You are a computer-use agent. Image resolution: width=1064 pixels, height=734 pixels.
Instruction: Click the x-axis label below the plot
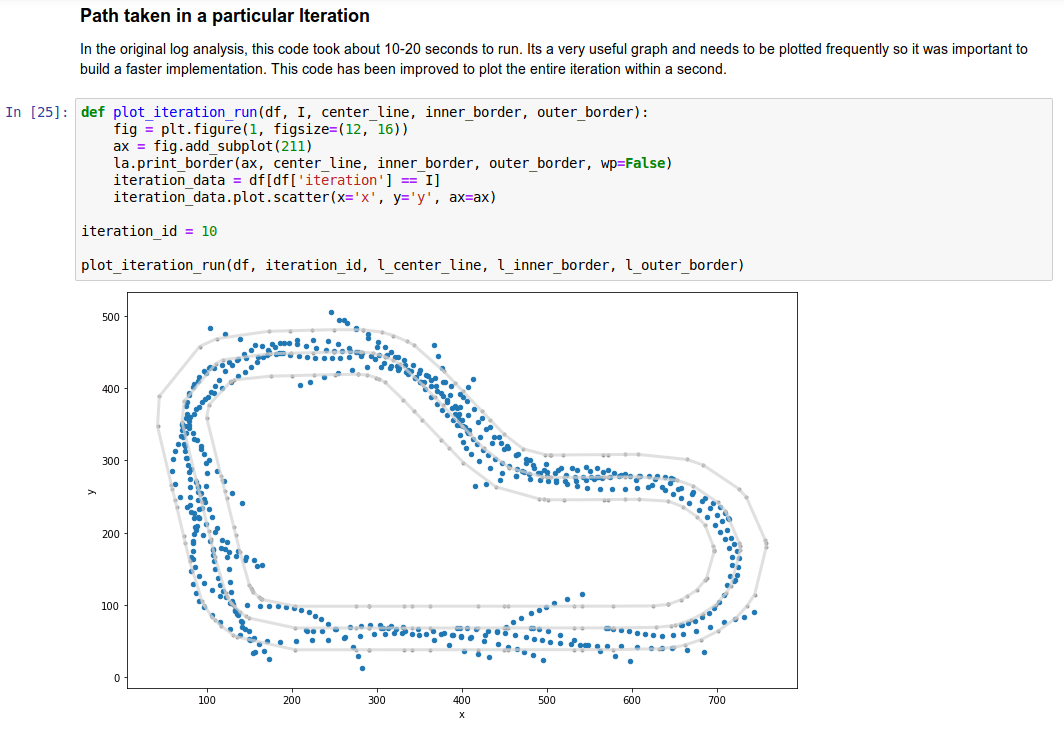[x=461, y=715]
